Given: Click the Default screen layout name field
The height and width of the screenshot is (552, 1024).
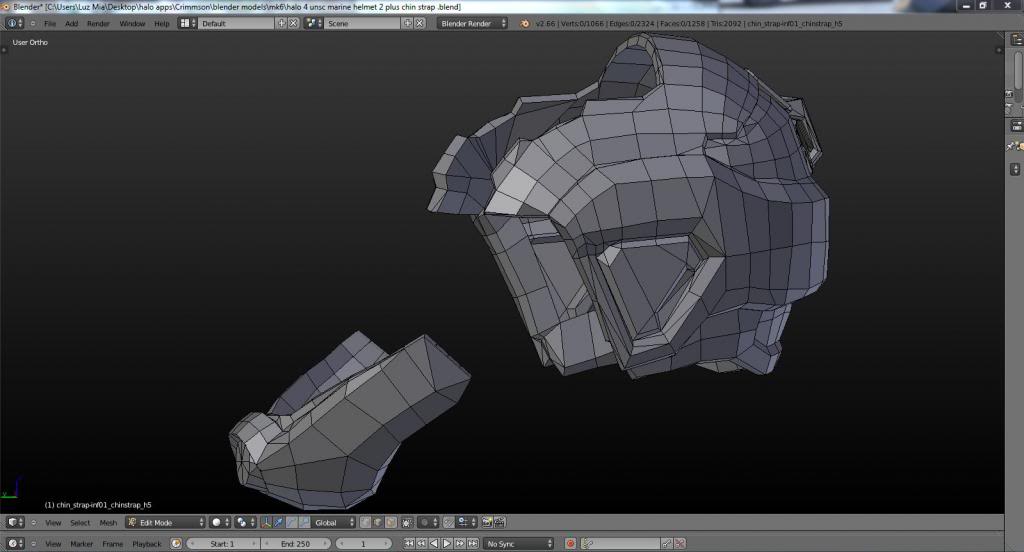Looking at the screenshot, I should [x=236, y=23].
